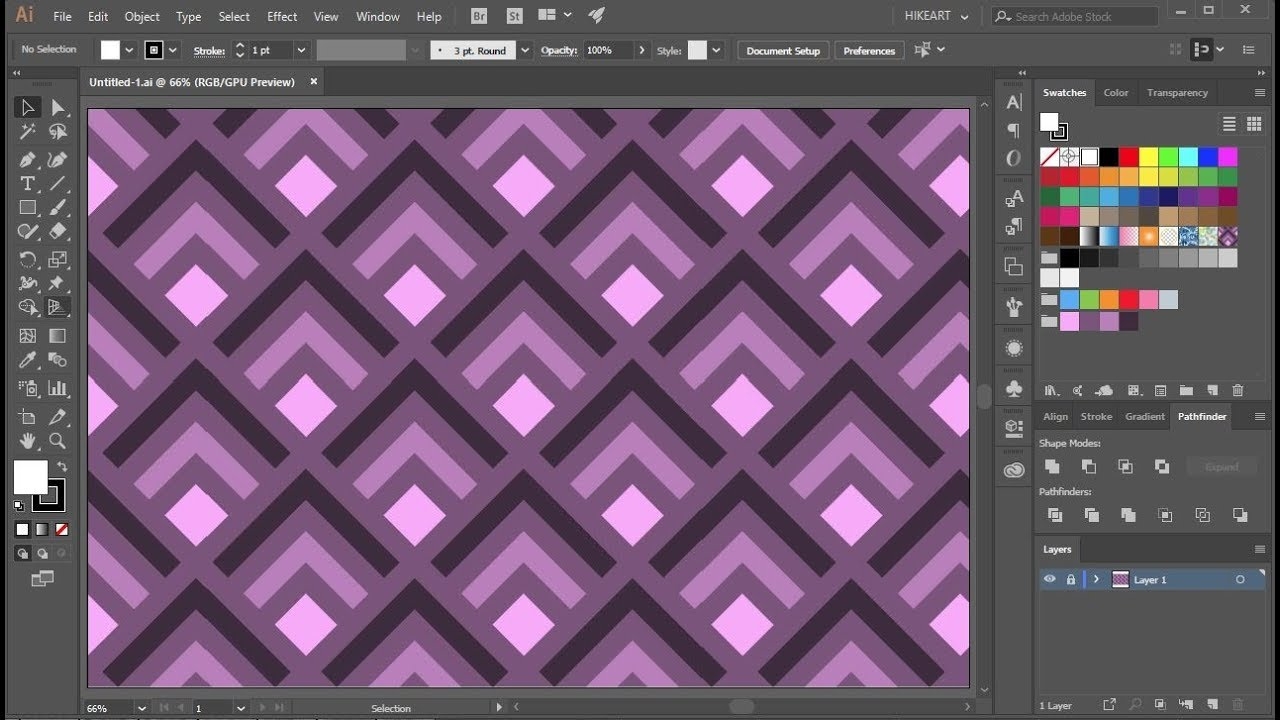Toggle visibility of Layer 1
The height and width of the screenshot is (720, 1280).
pos(1049,579)
